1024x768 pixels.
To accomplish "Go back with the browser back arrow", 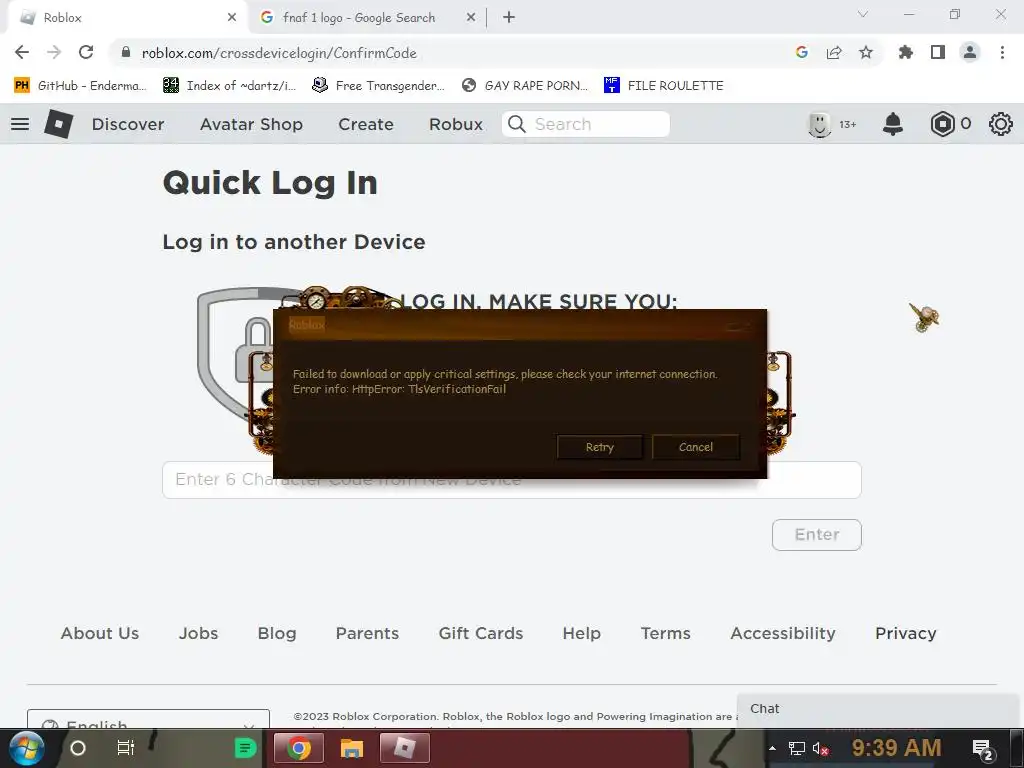I will pos(22,52).
